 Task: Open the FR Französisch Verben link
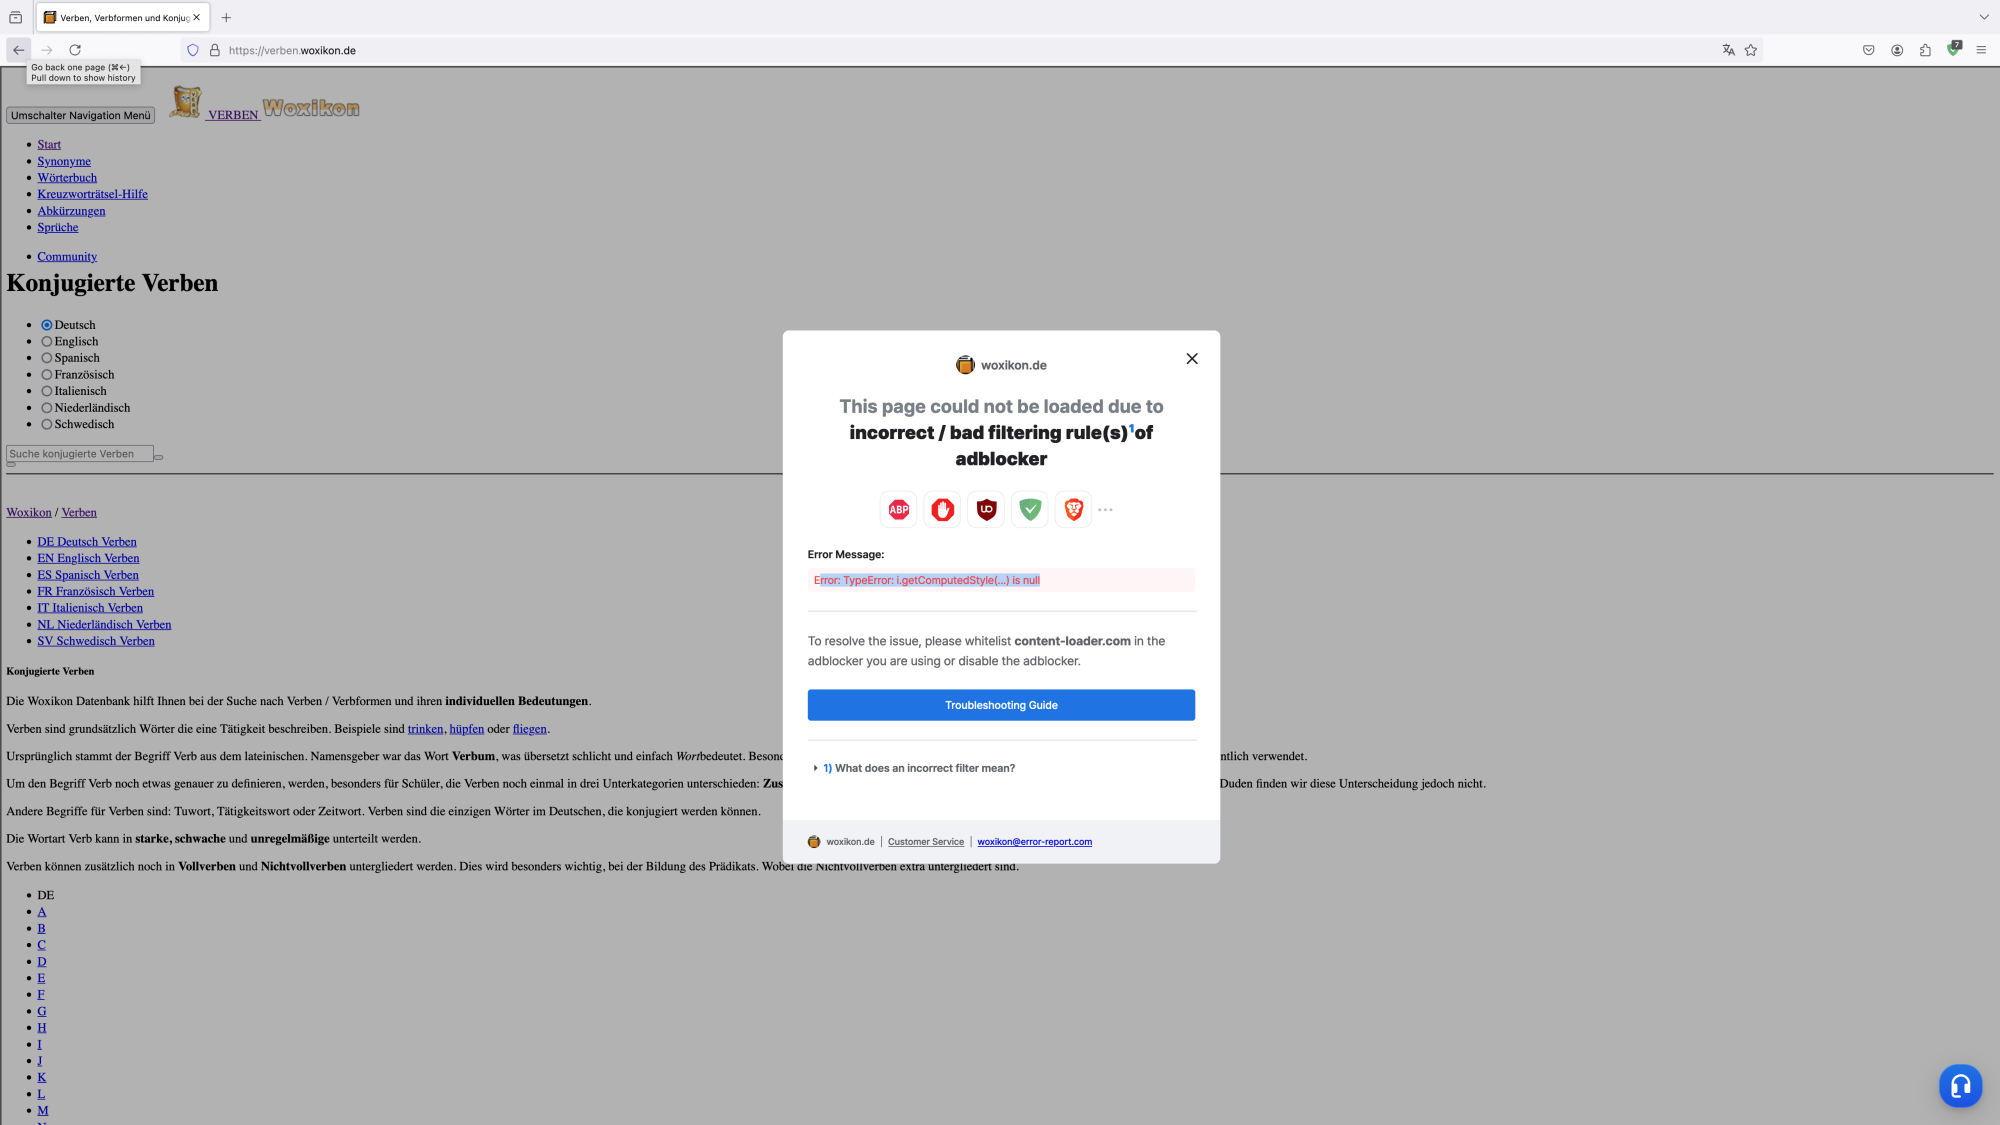(96, 592)
